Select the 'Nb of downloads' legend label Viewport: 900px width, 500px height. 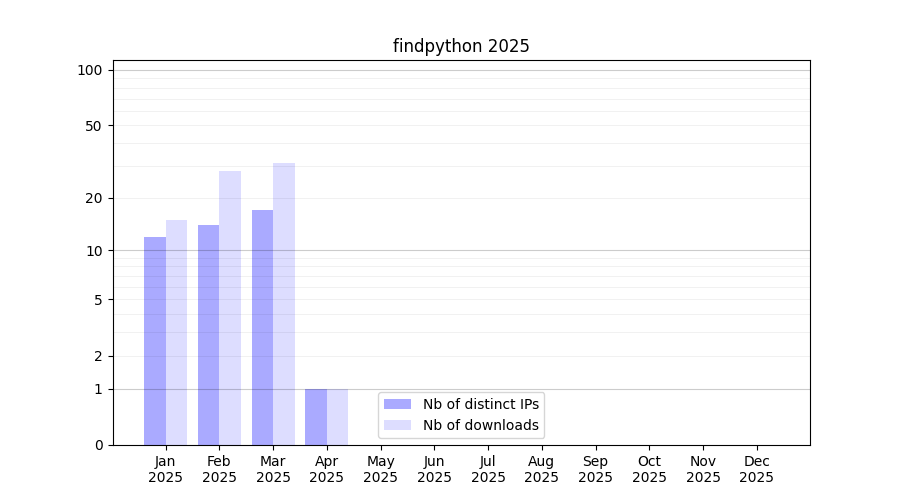pos(481,425)
